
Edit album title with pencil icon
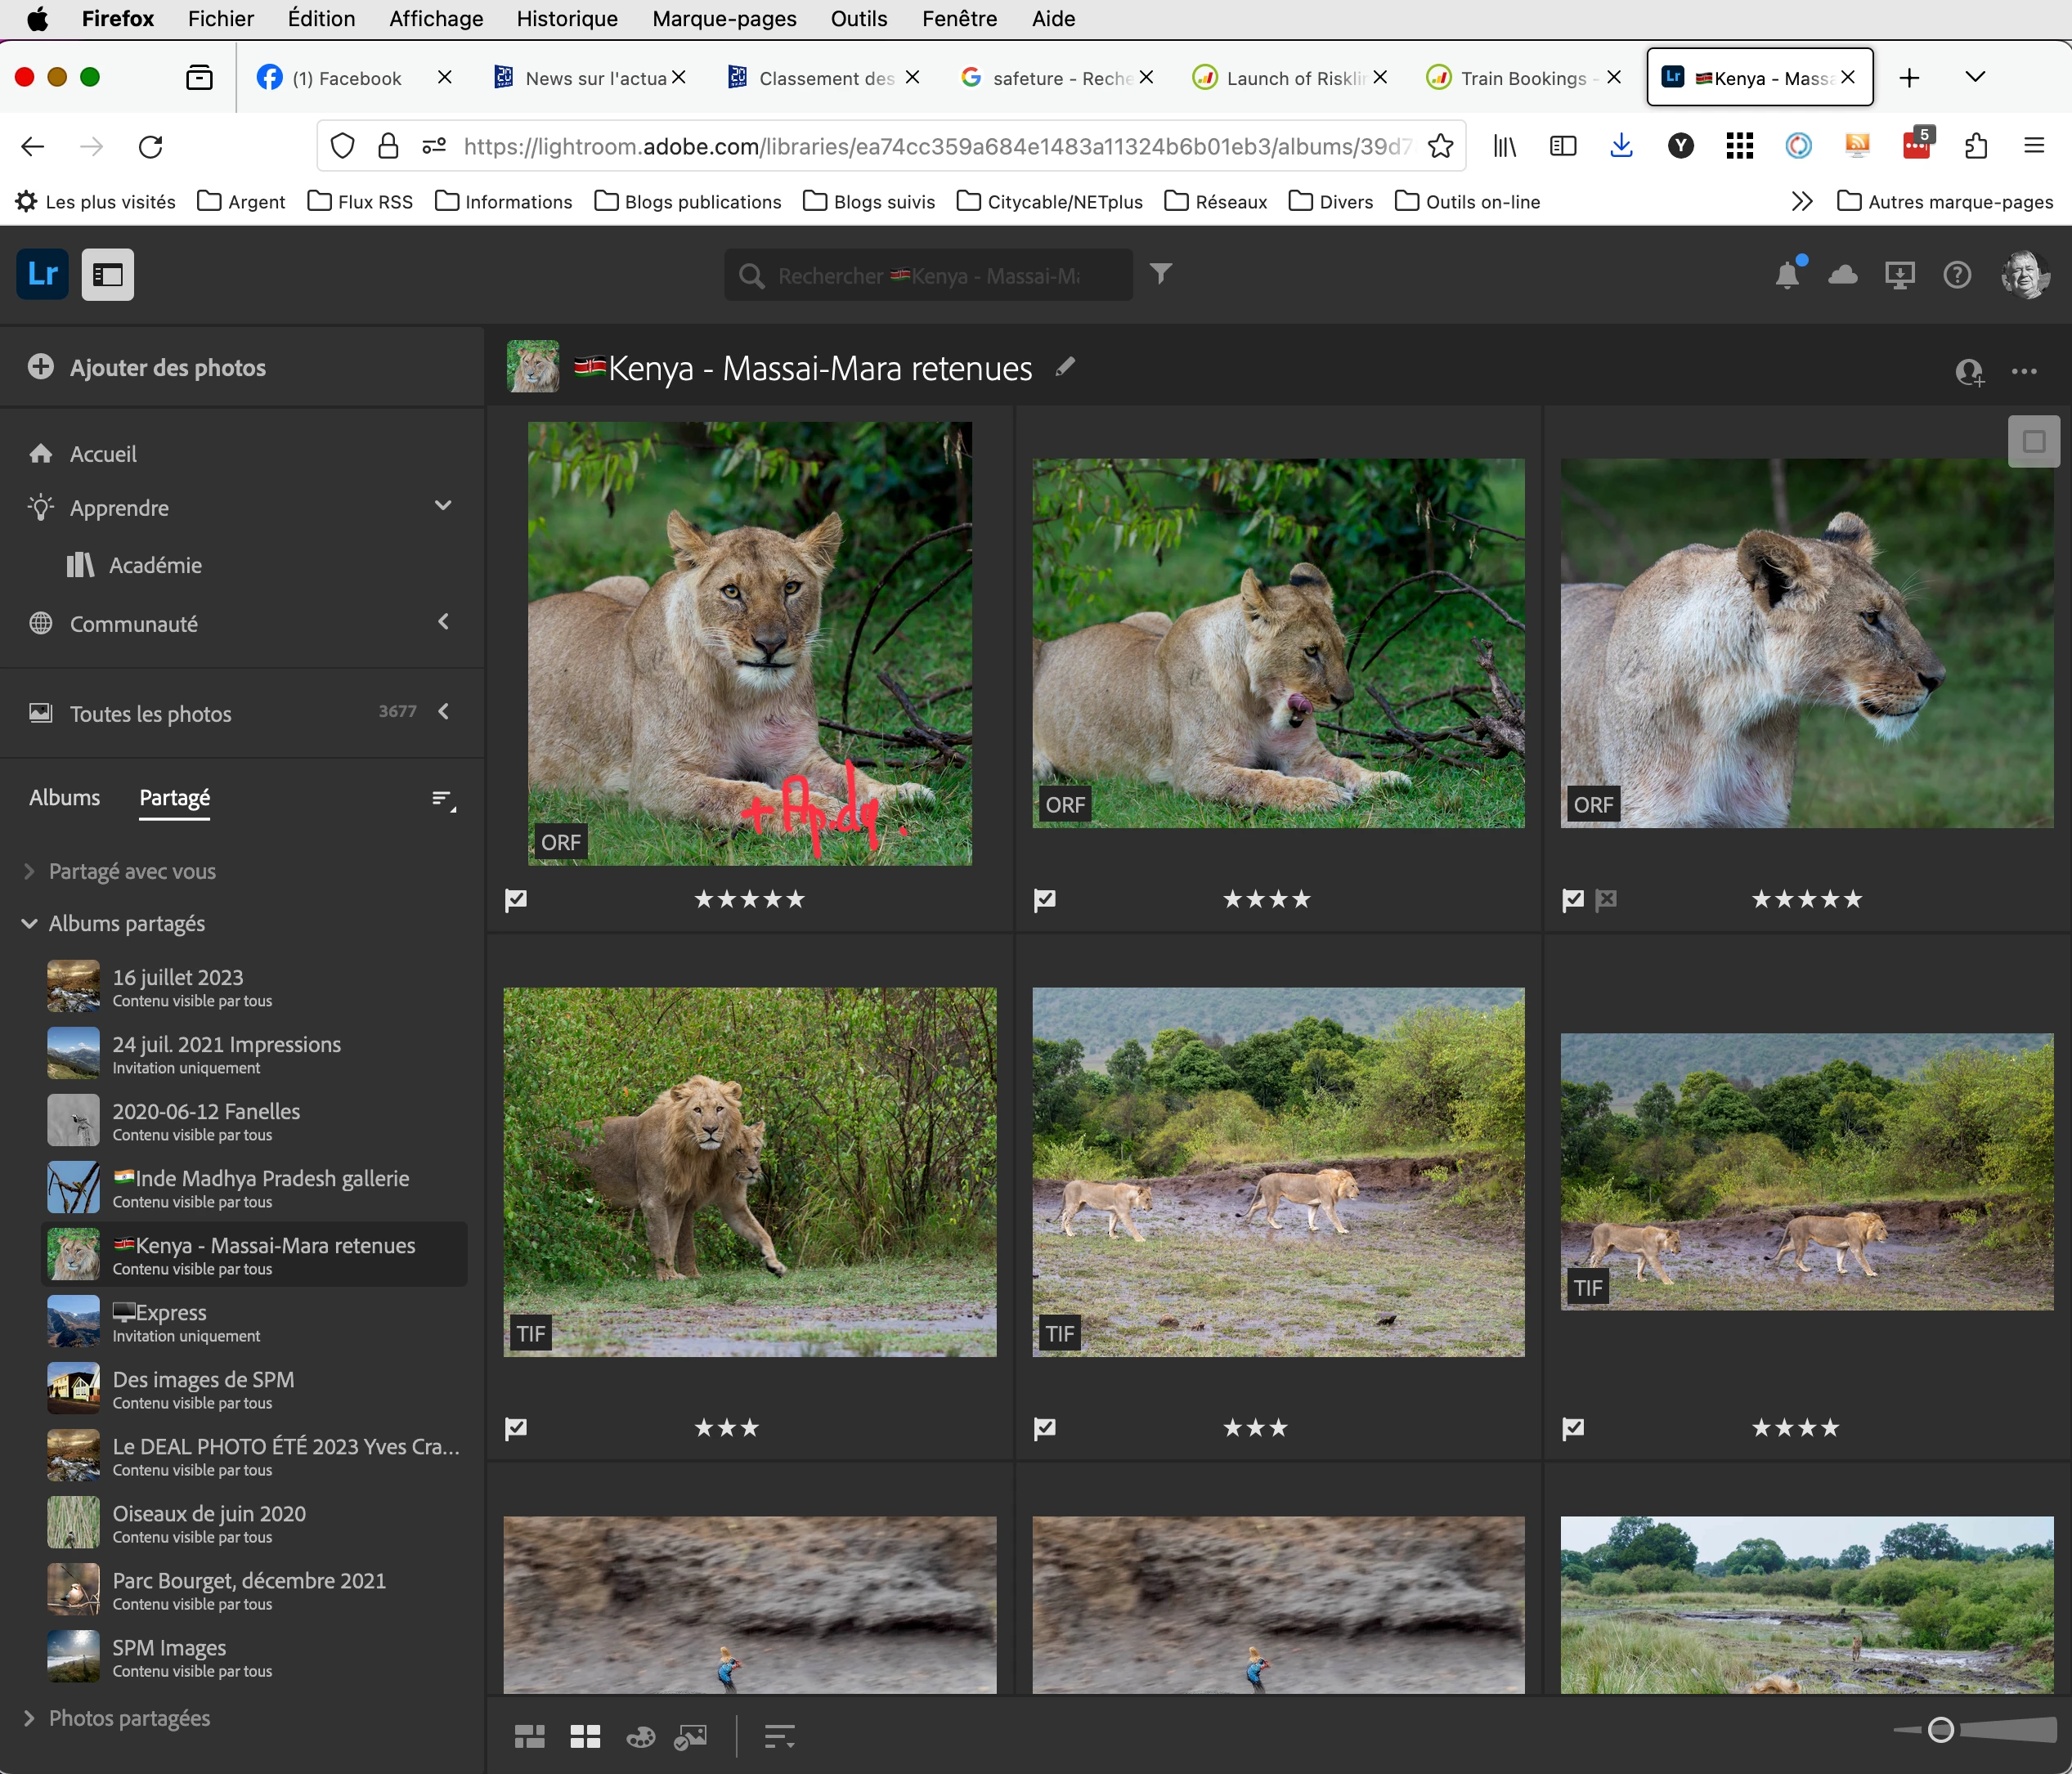(x=1065, y=367)
